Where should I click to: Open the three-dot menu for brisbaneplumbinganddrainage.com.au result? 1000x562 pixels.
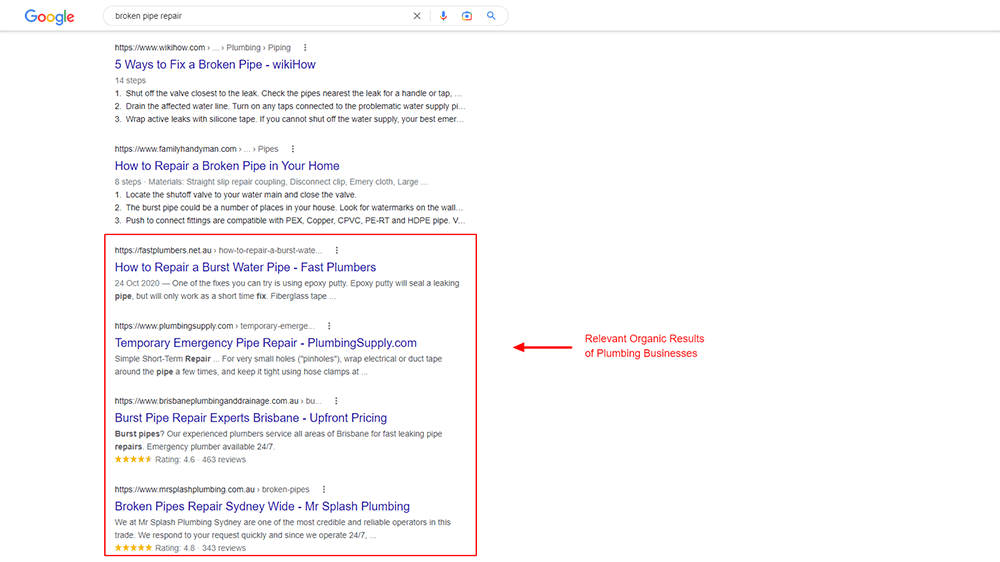(x=336, y=401)
